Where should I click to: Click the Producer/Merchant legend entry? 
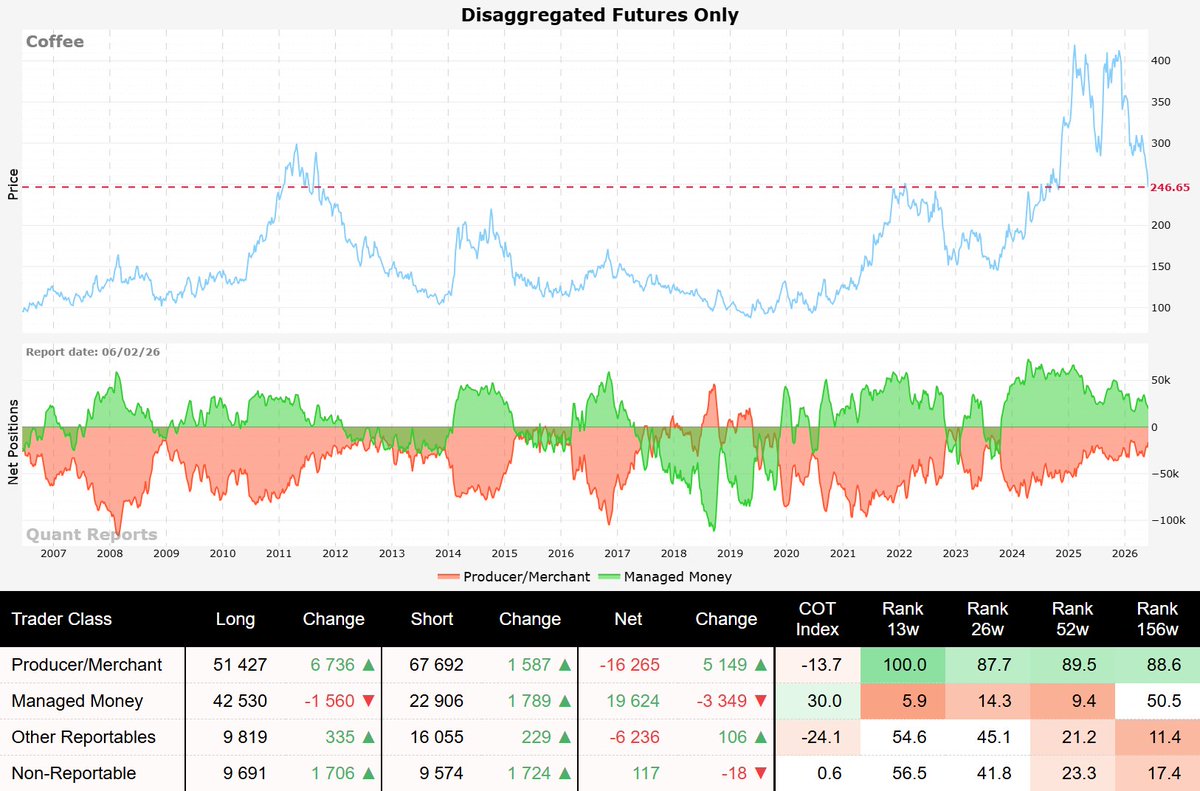point(513,577)
